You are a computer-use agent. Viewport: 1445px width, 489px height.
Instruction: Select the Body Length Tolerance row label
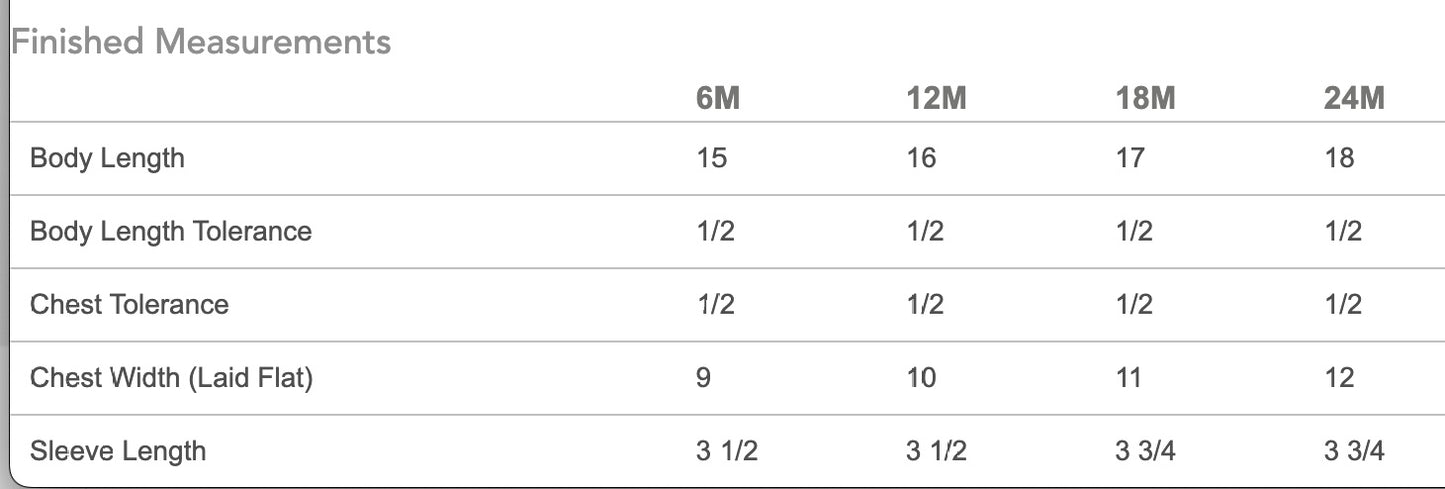click(171, 231)
